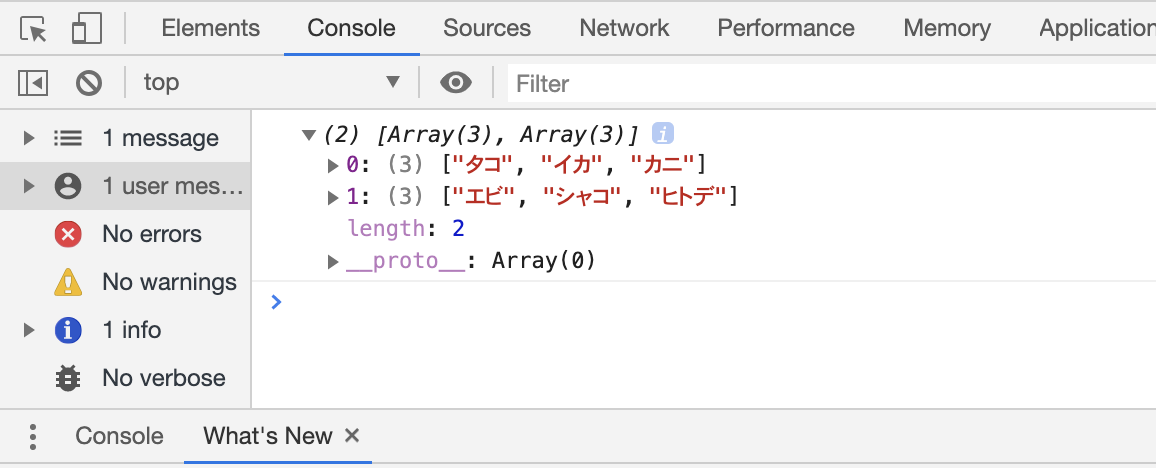The image size is (1156, 468).
Task: Create a live expression with the eye icon
Action: [x=456, y=83]
